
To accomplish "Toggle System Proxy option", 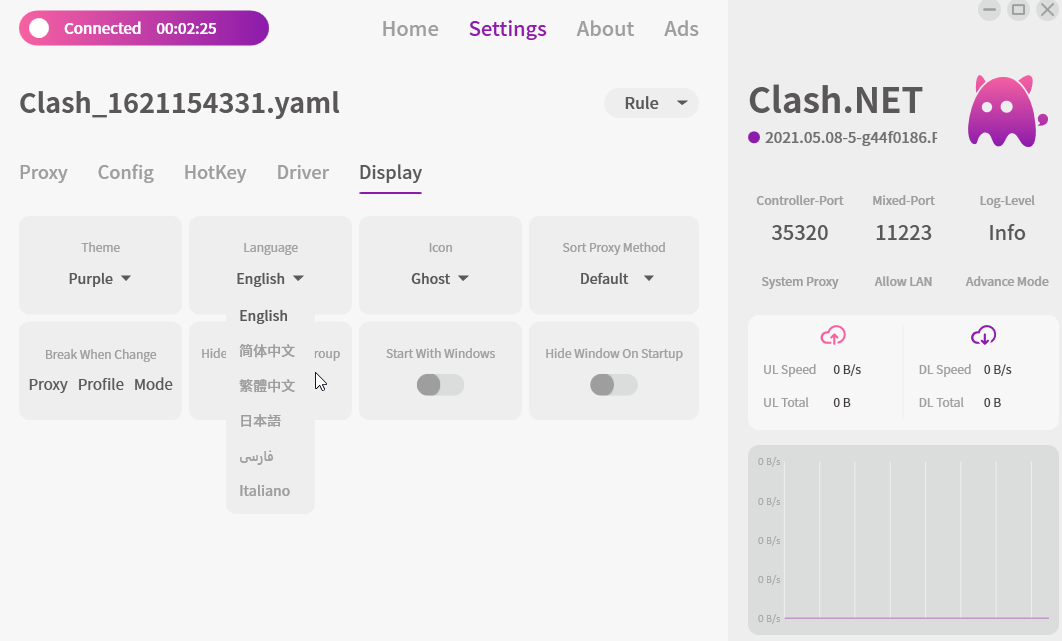I will [800, 281].
